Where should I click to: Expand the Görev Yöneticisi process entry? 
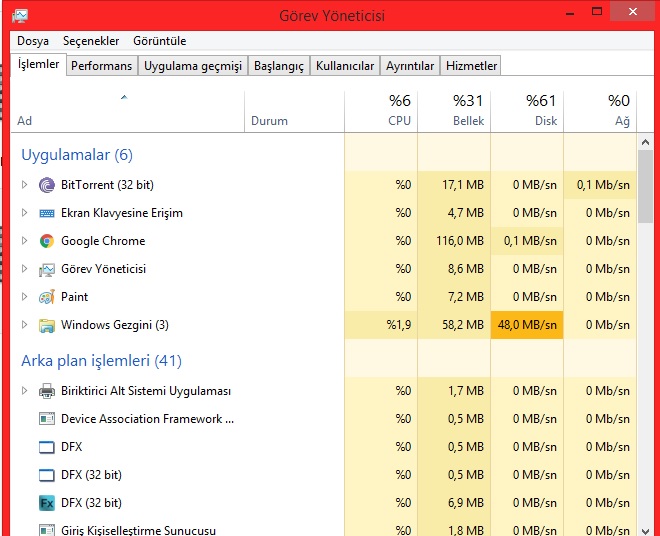(x=24, y=269)
